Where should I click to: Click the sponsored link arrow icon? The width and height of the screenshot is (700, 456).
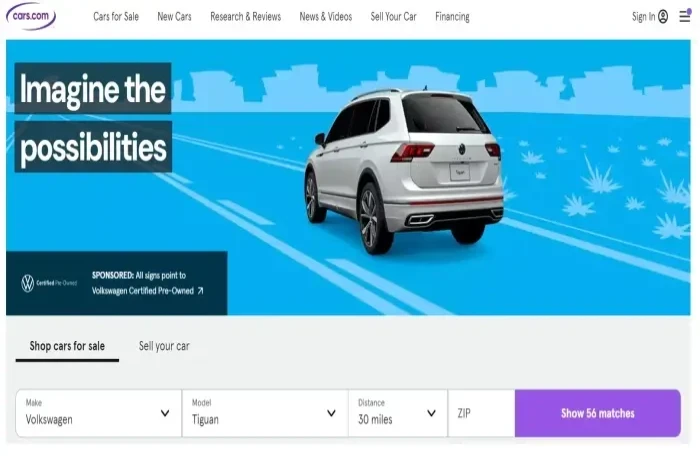point(200,291)
